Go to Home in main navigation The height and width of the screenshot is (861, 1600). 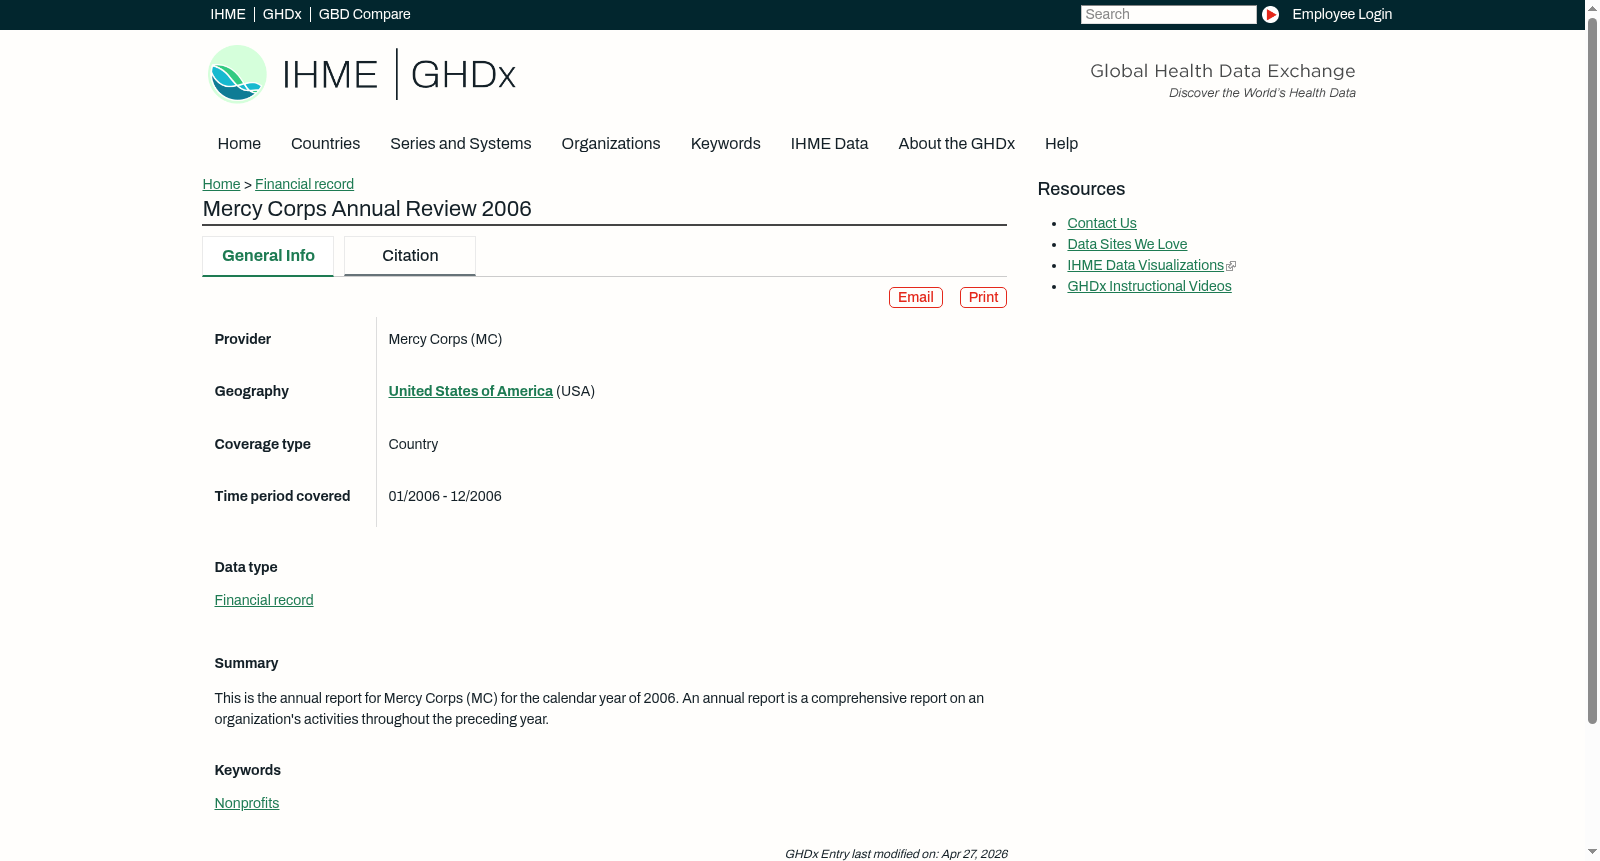(x=239, y=144)
